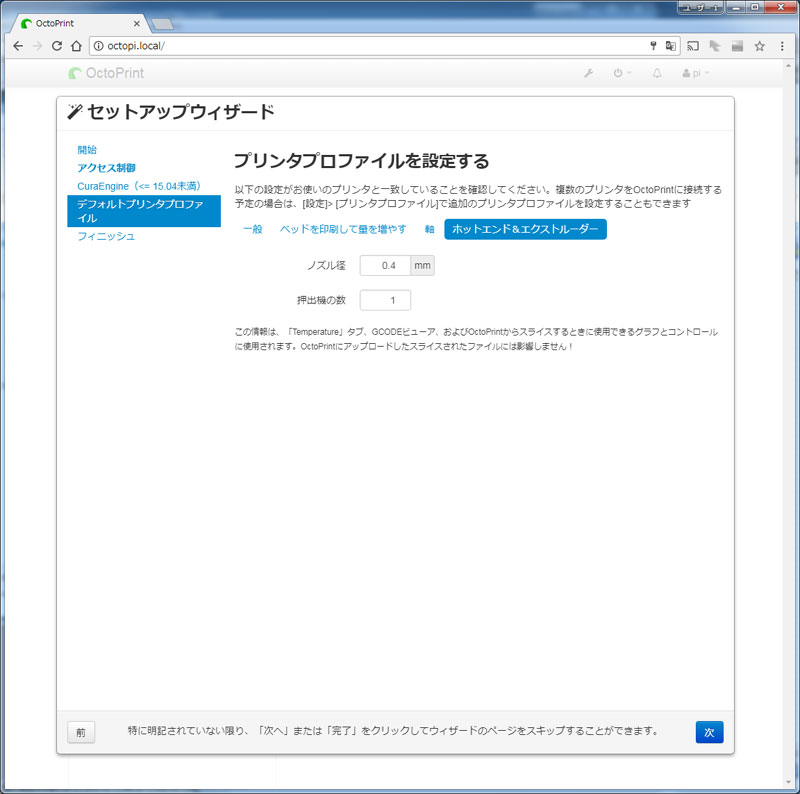Click the OctoPrint logo in the navbar
This screenshot has width=800, height=794.
click(106, 73)
